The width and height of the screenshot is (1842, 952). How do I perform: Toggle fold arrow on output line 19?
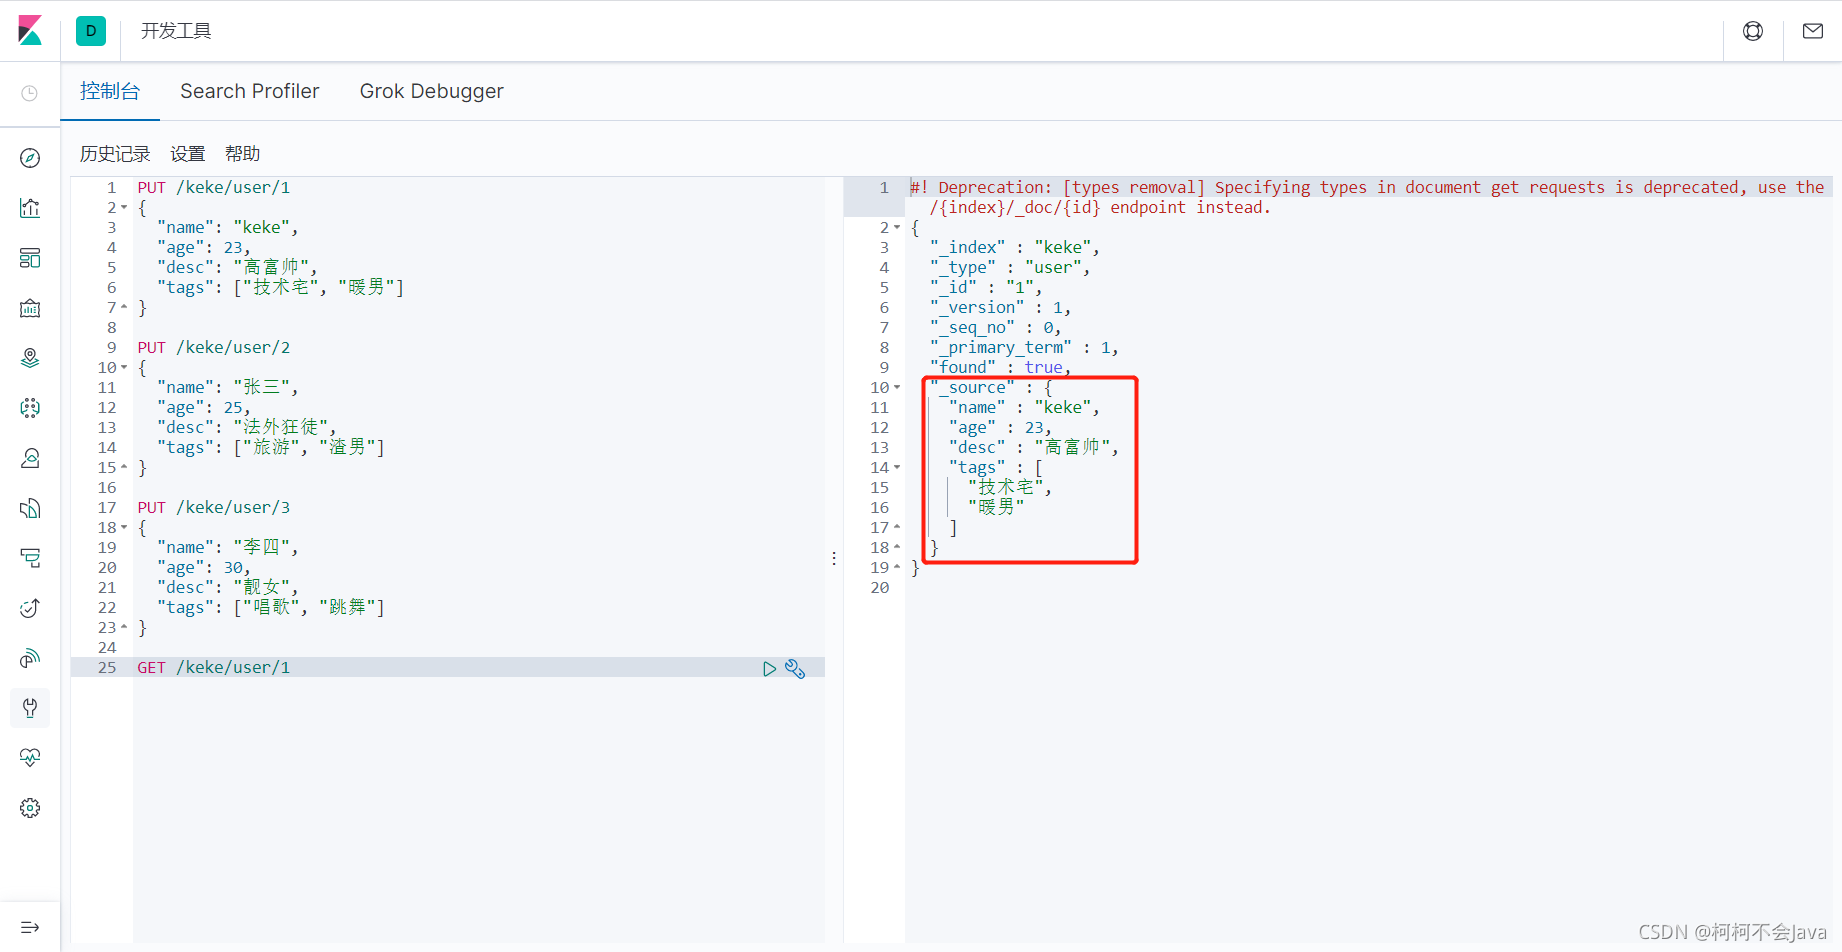[x=897, y=567]
